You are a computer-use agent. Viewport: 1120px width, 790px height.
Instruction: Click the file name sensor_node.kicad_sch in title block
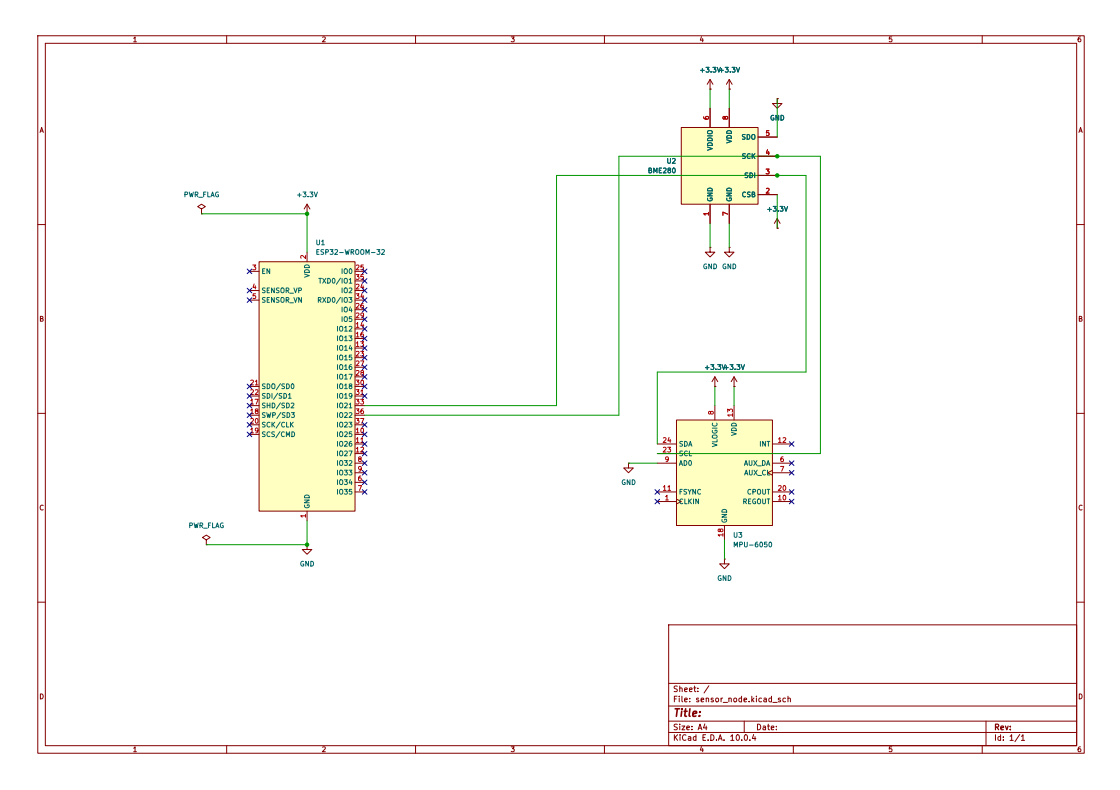tap(743, 699)
